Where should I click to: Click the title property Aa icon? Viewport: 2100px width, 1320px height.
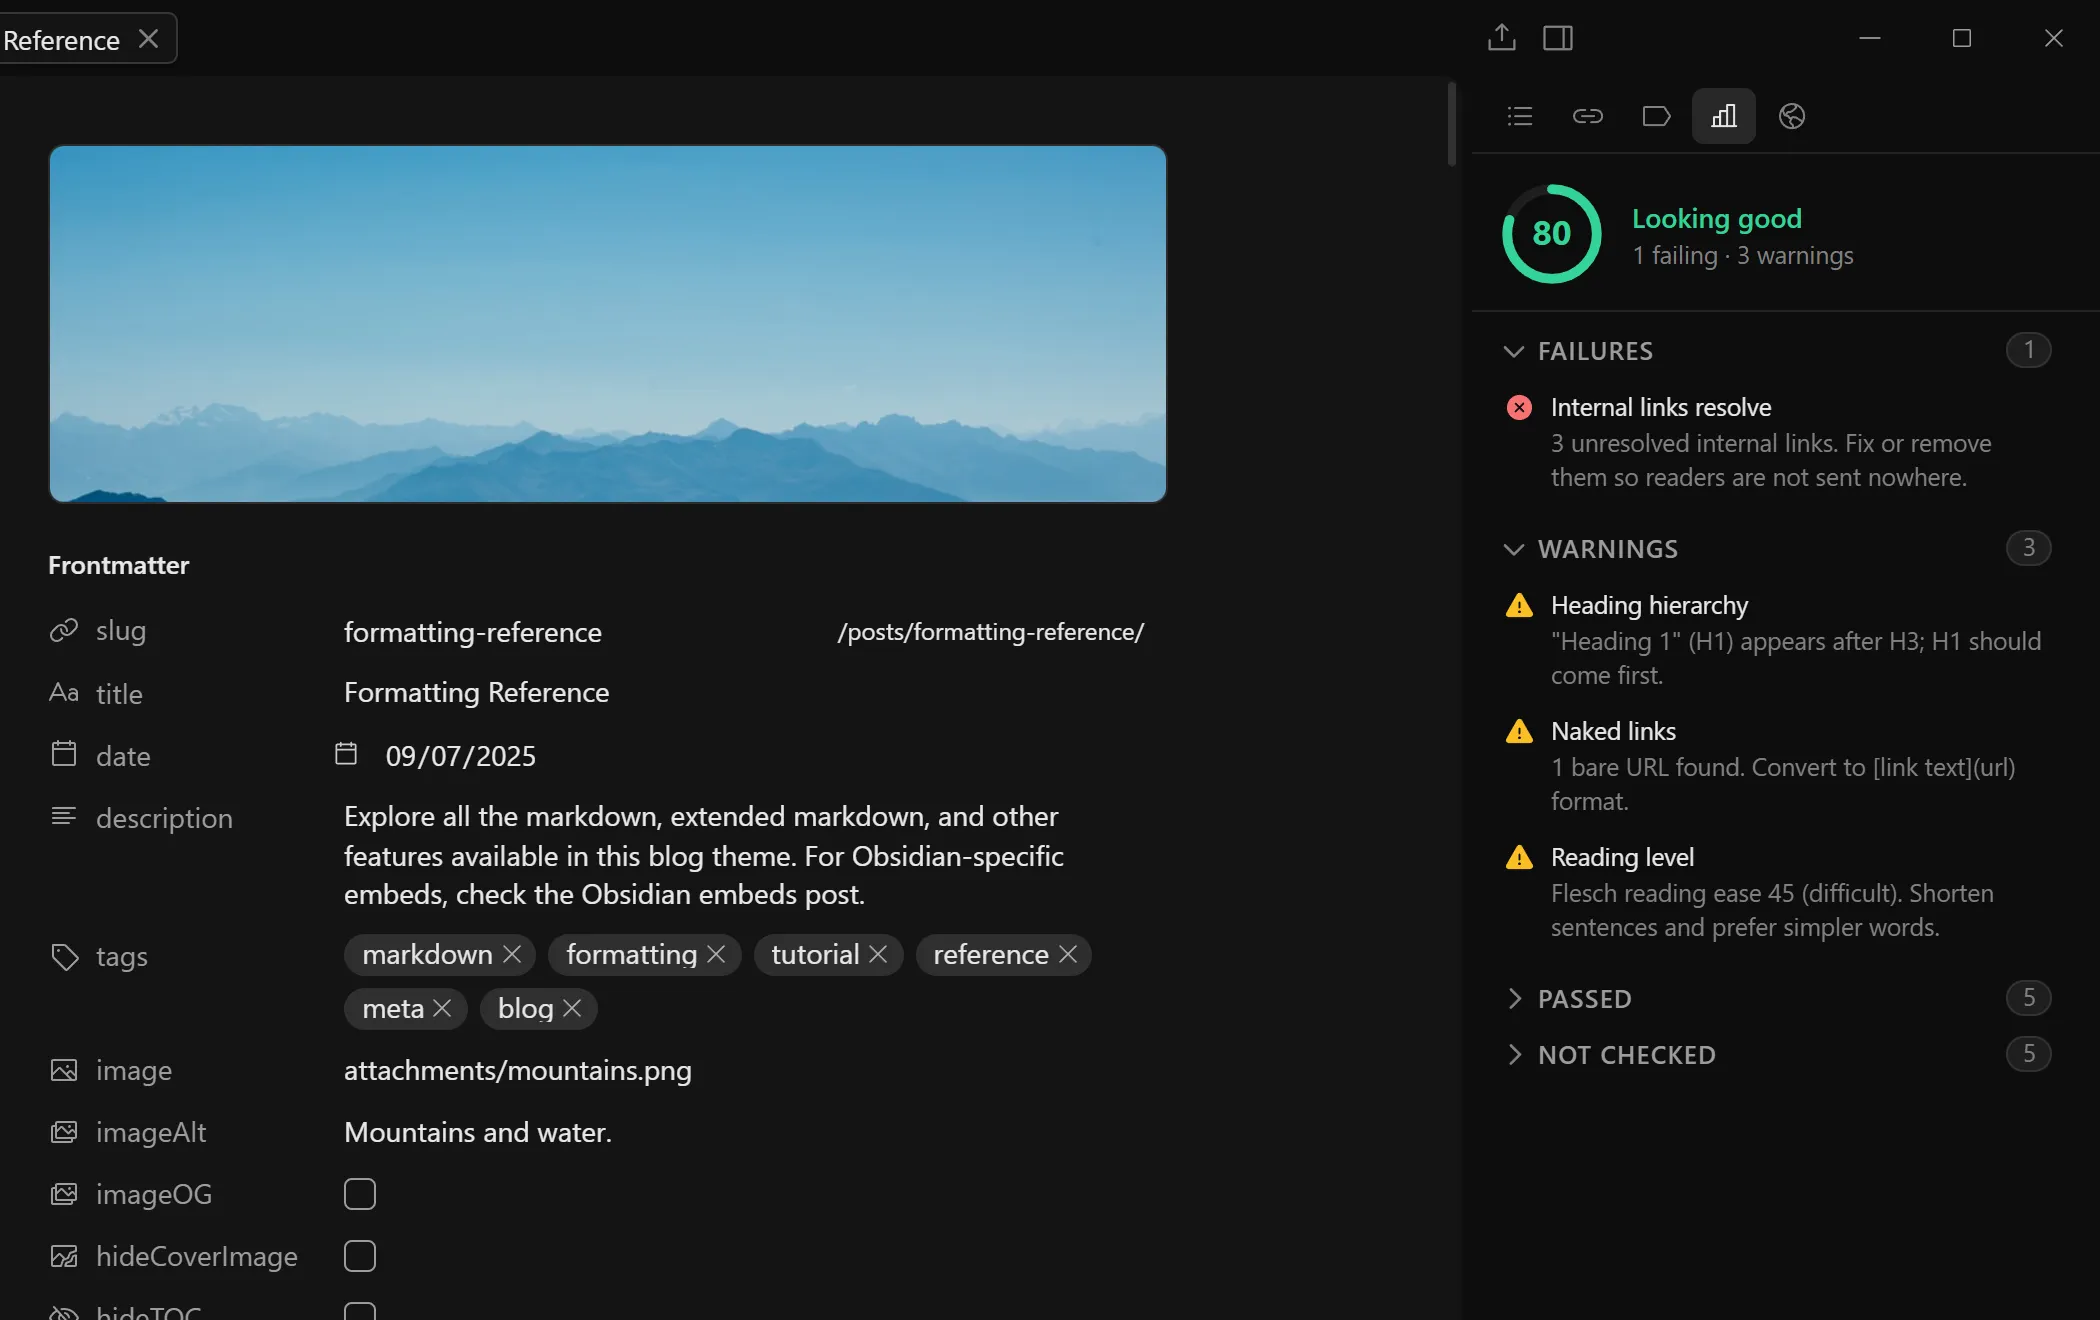coord(64,692)
